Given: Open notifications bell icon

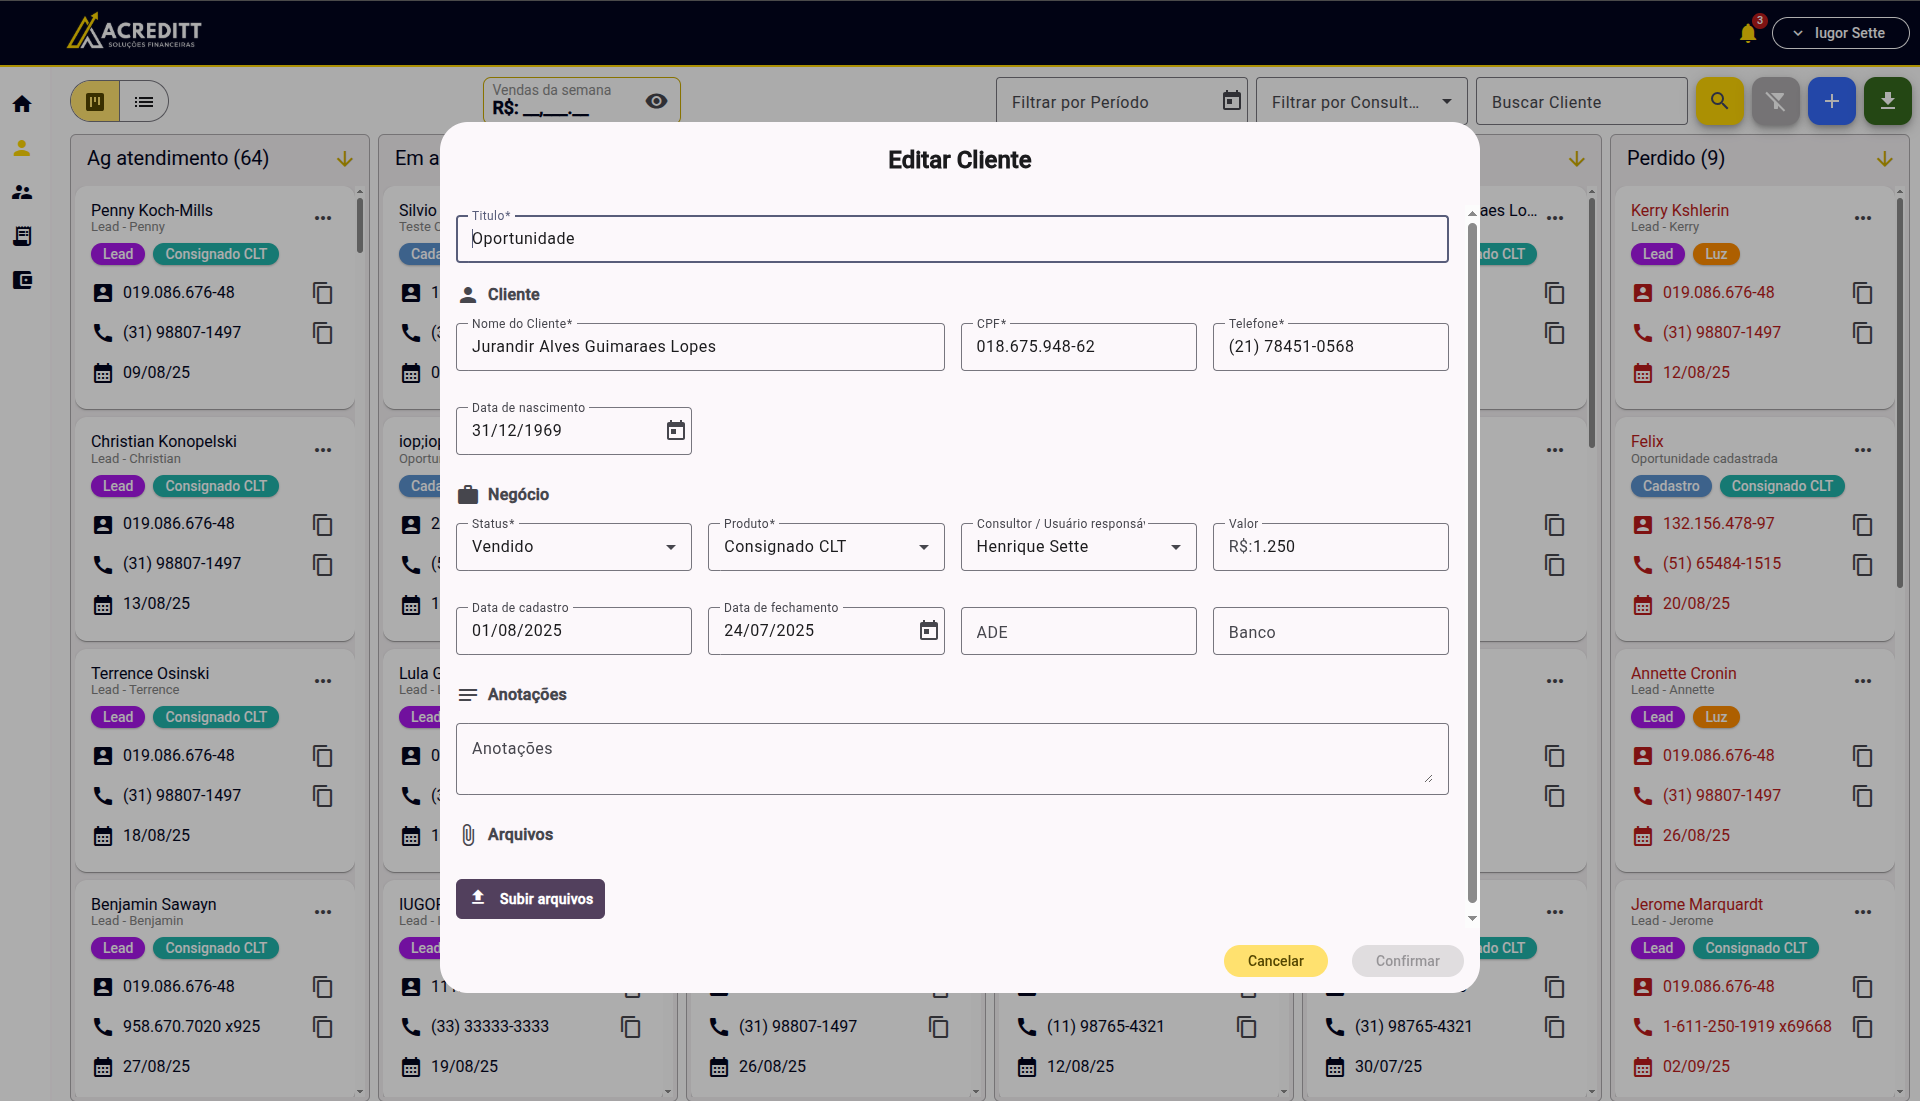Looking at the screenshot, I should coord(1747,33).
